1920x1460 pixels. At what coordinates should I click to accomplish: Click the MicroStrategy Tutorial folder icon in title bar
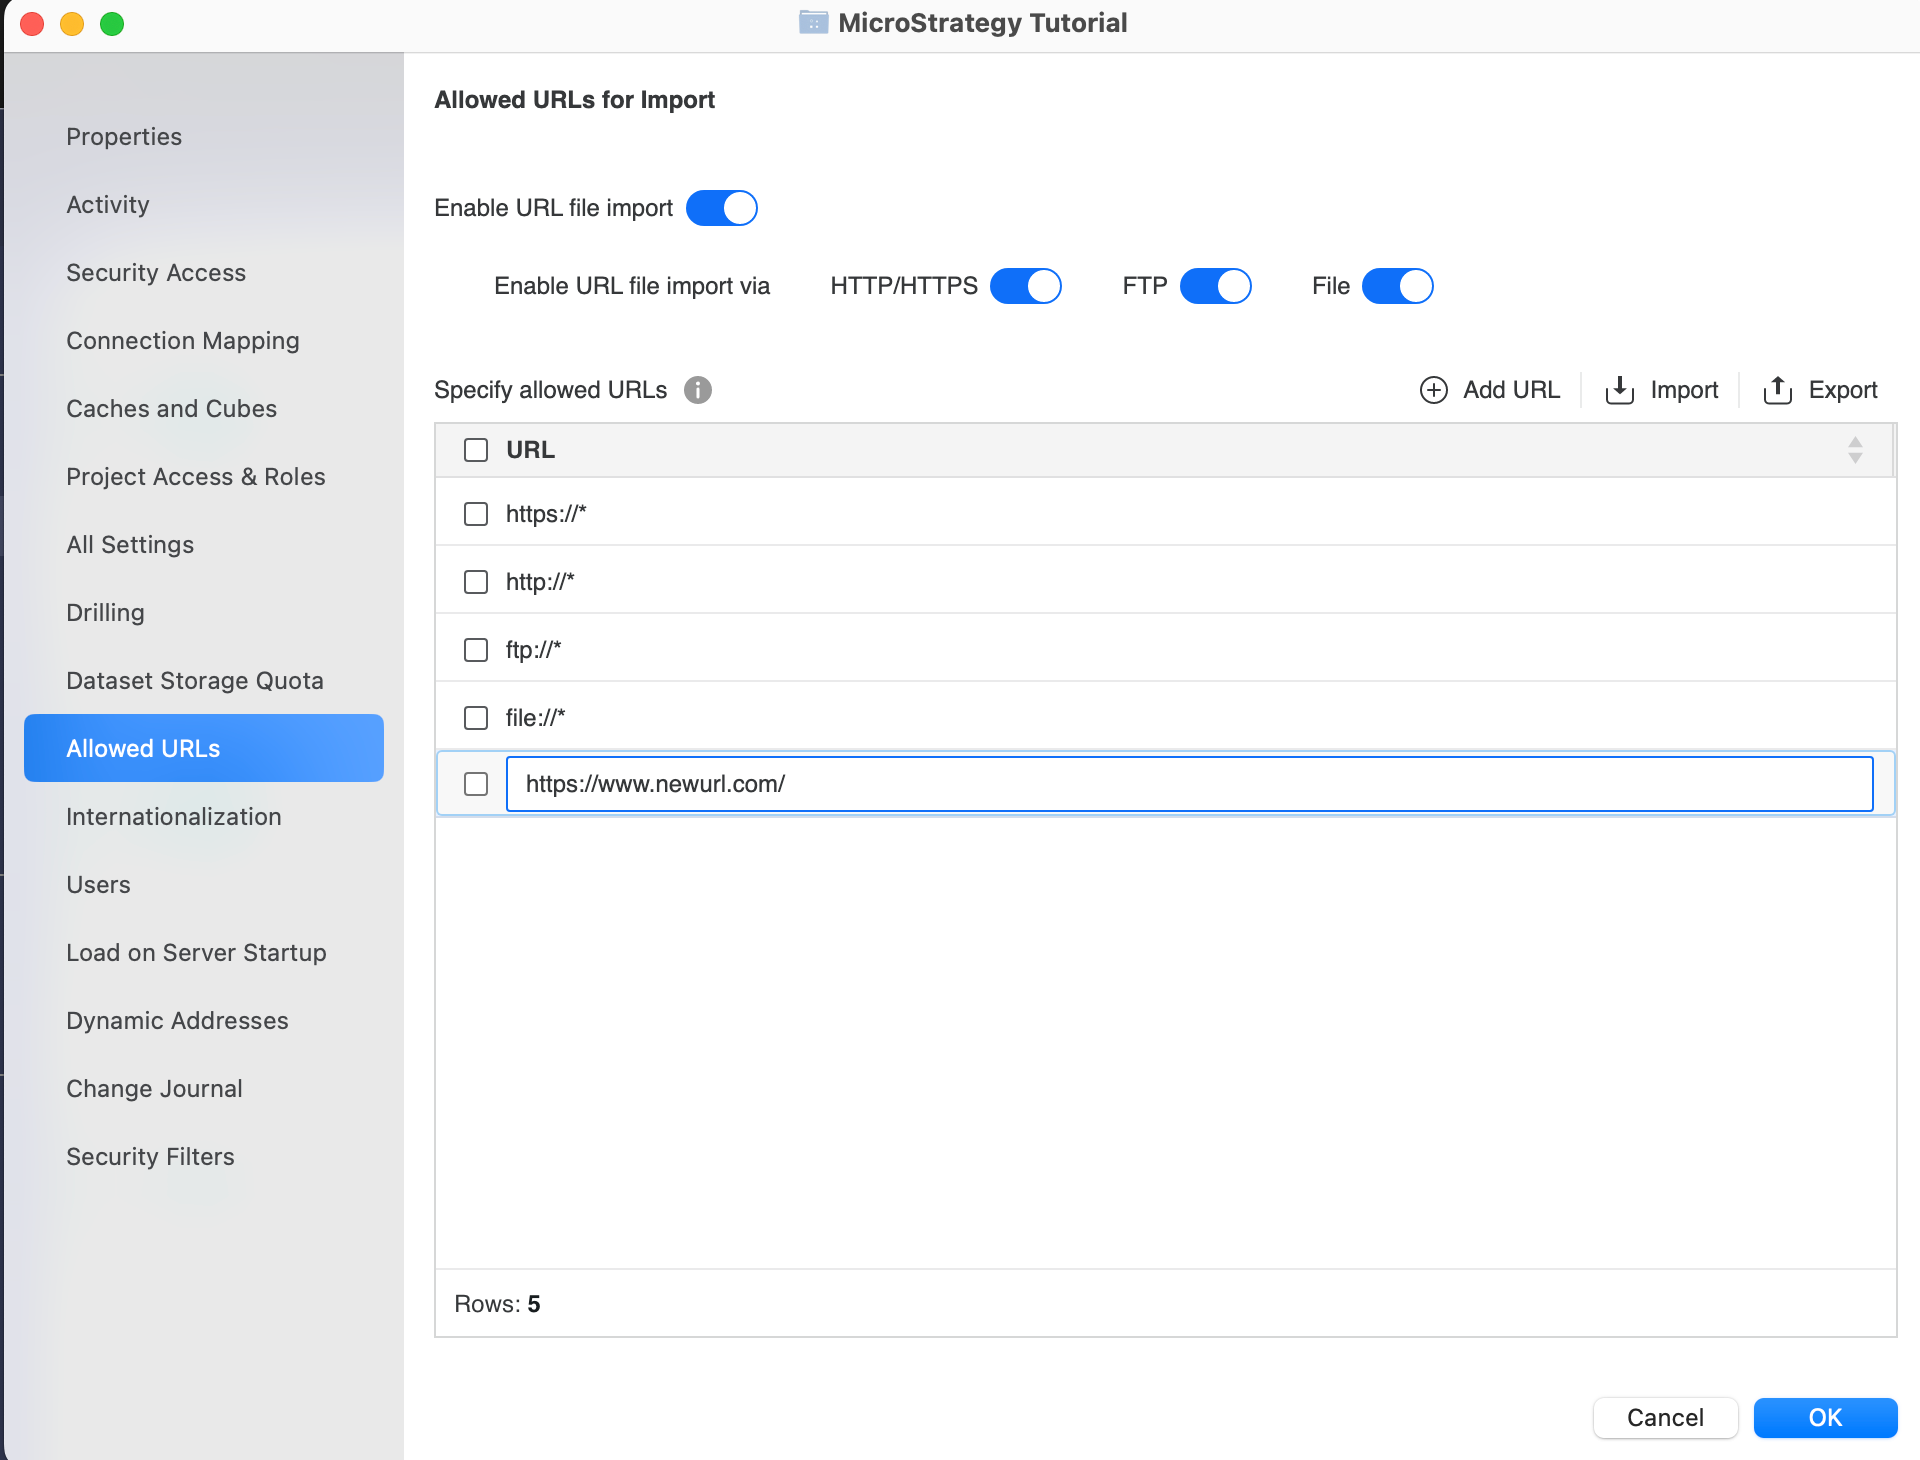[813, 22]
